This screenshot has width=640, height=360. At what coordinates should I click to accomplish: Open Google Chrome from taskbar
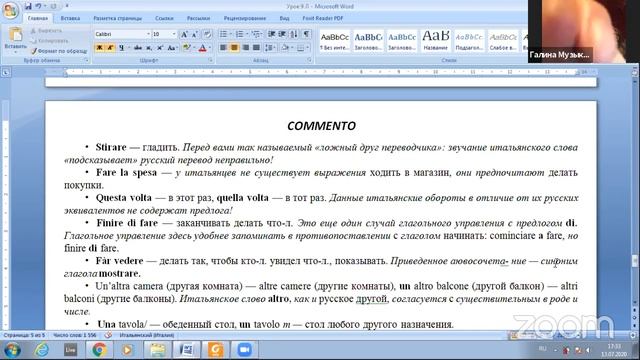point(99,350)
